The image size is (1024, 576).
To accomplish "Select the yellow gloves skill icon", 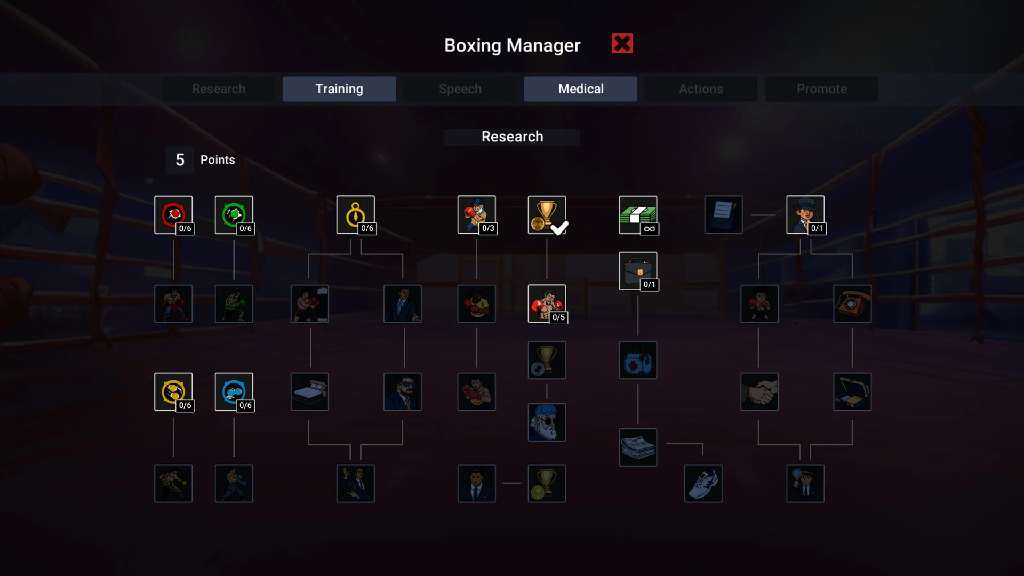I will click(173, 392).
